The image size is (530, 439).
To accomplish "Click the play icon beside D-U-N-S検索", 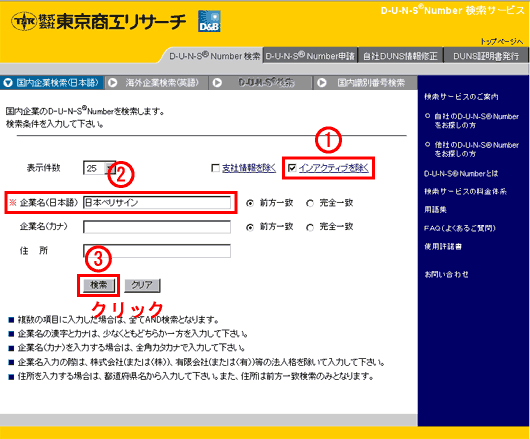I will tap(217, 83).
